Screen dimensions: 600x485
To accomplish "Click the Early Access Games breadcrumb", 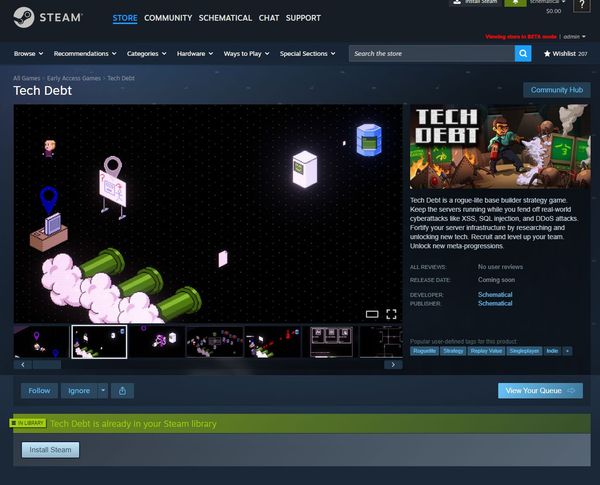I will tap(74, 78).
